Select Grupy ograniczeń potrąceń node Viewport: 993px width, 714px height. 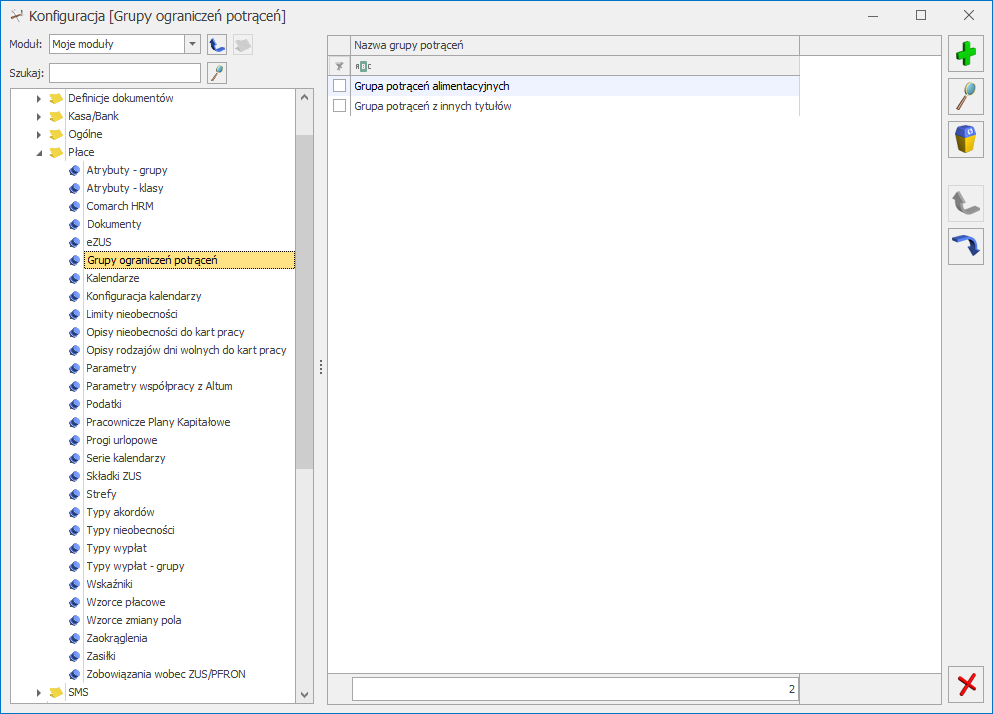pyautogui.click(x=189, y=260)
